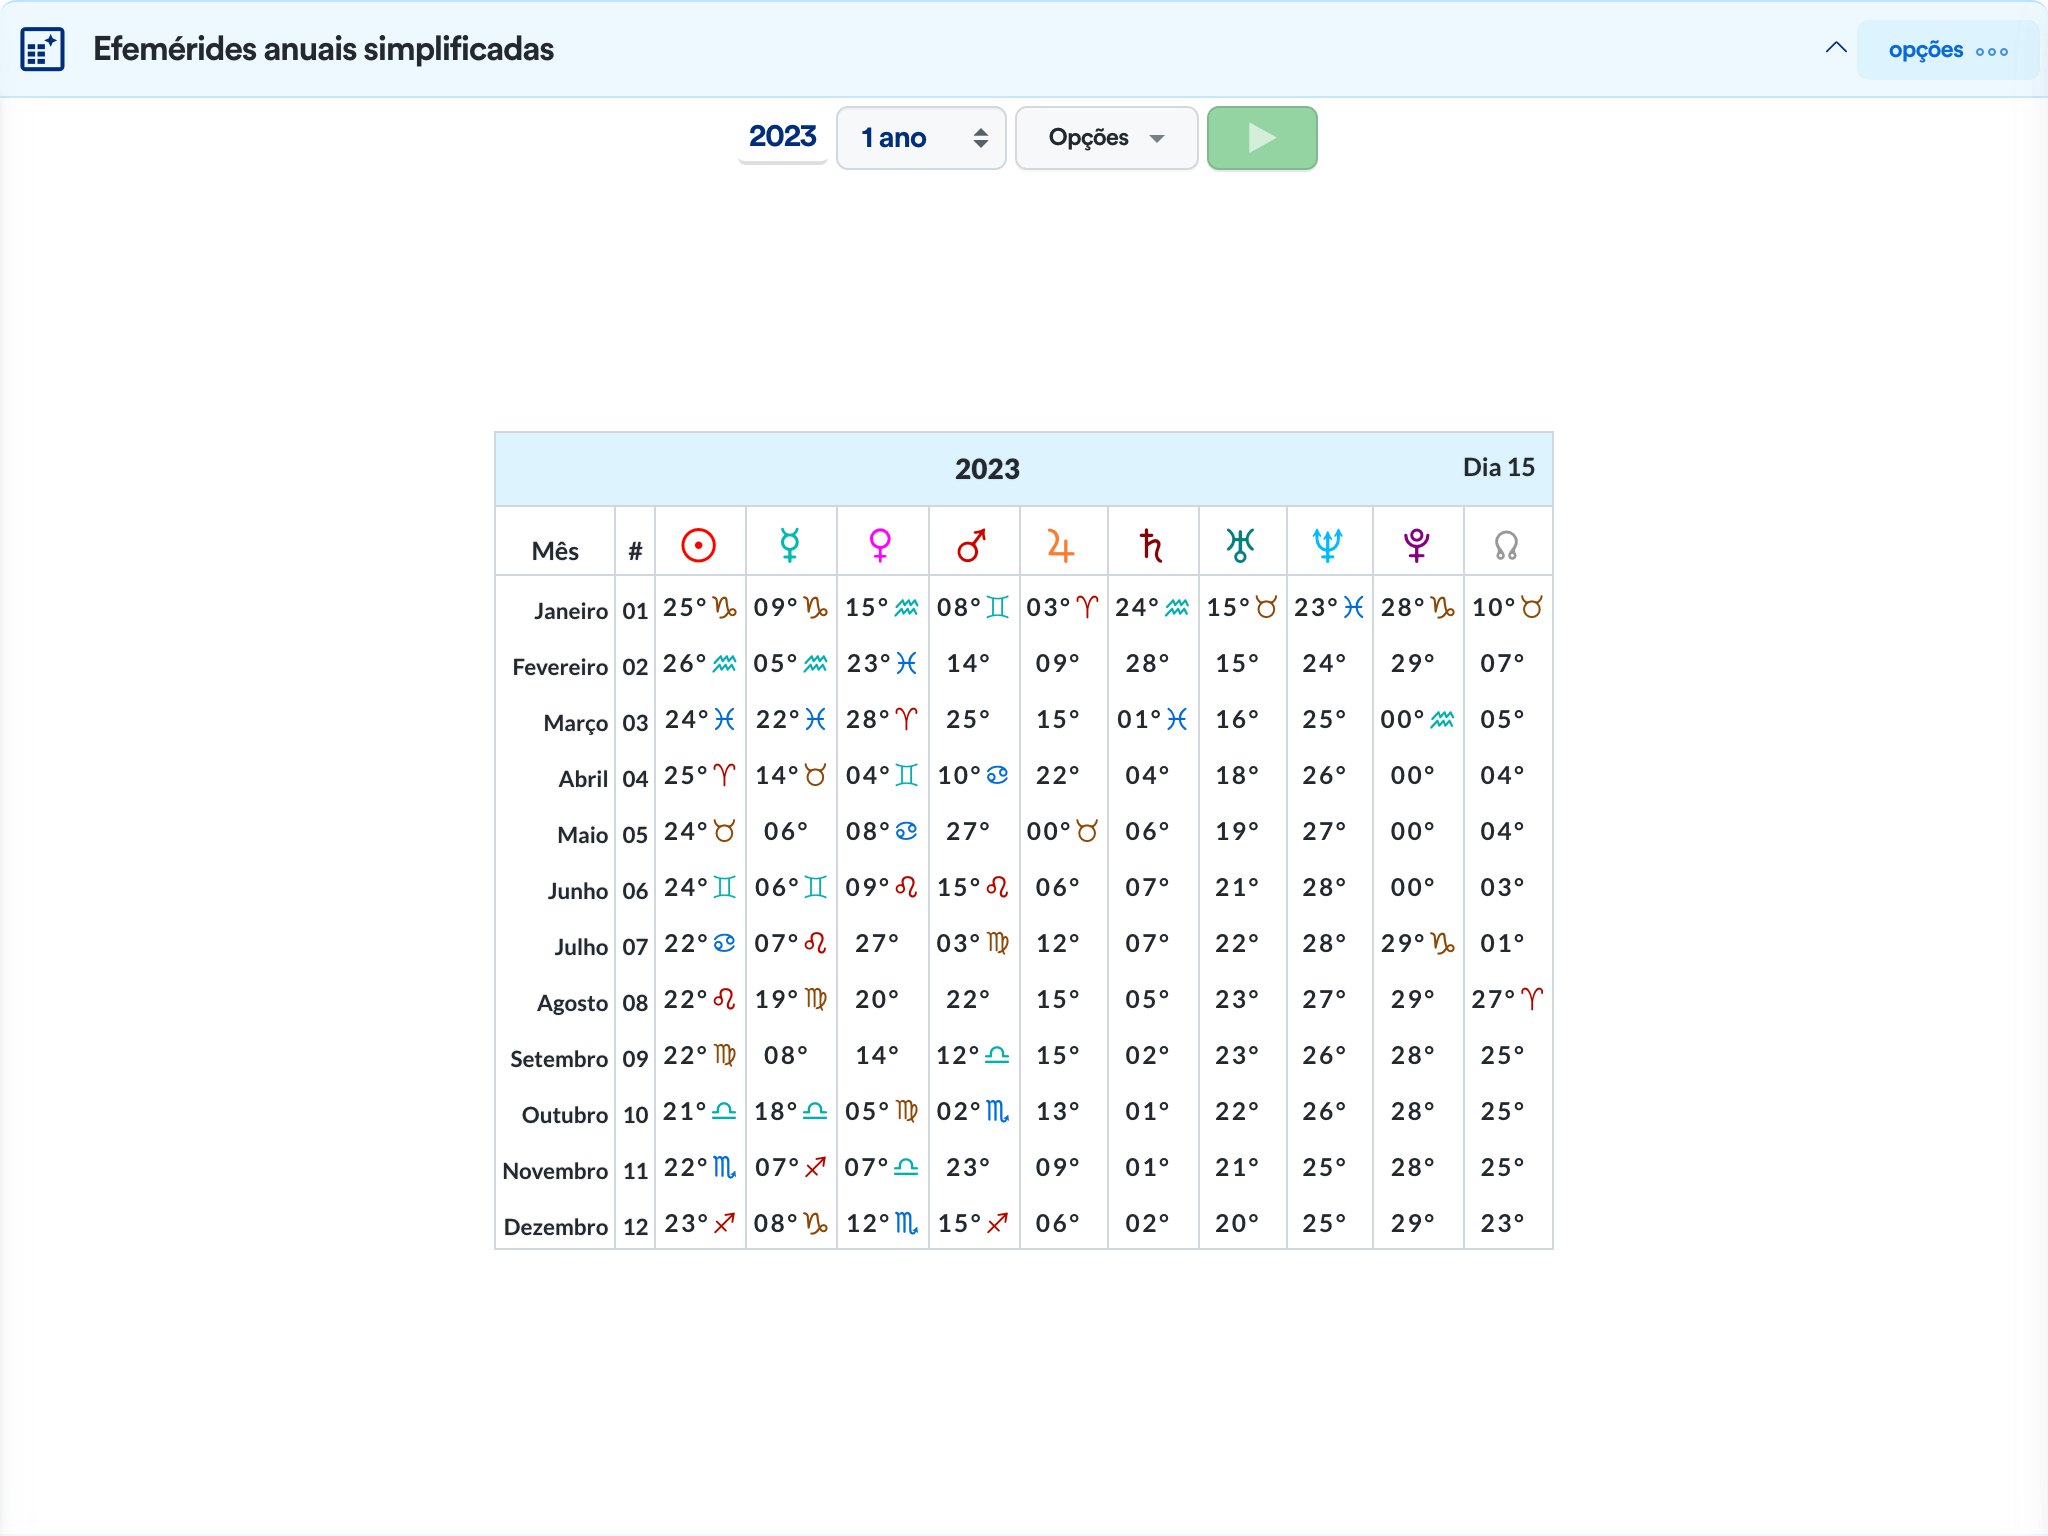Click Agosto North Node cell 27° Aries
This screenshot has height=1536, width=2048.
tap(1507, 999)
